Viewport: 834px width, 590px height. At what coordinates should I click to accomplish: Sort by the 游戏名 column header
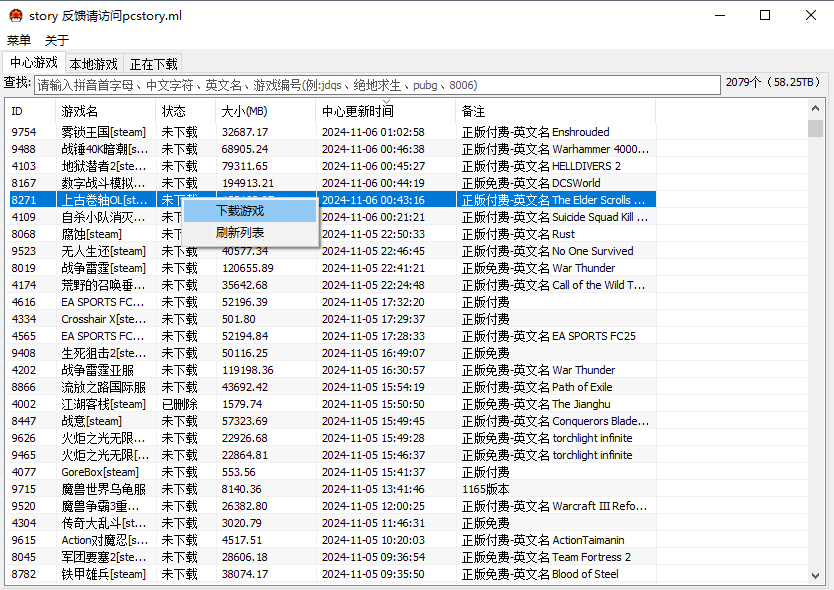coord(105,111)
